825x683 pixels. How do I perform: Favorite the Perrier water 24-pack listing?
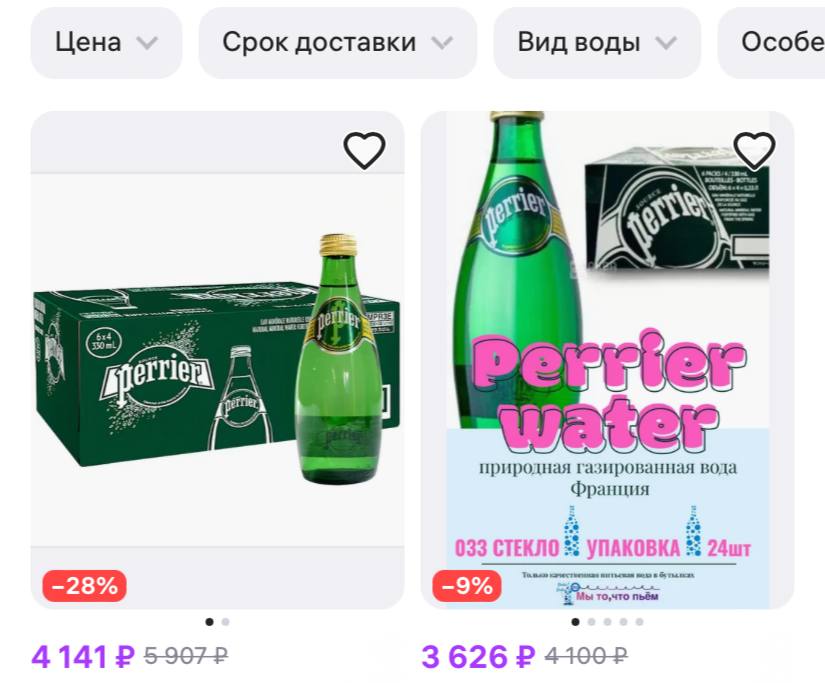pos(754,150)
